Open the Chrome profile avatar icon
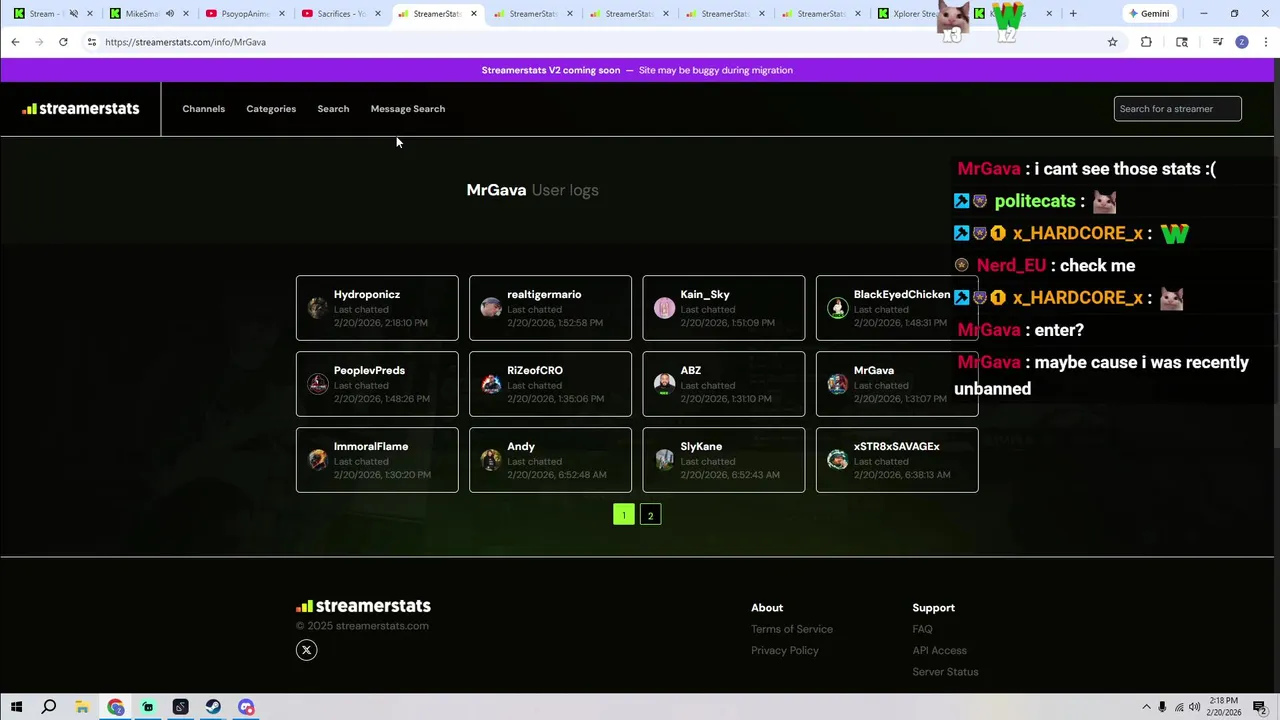Viewport: 1280px width, 720px height. (1241, 42)
